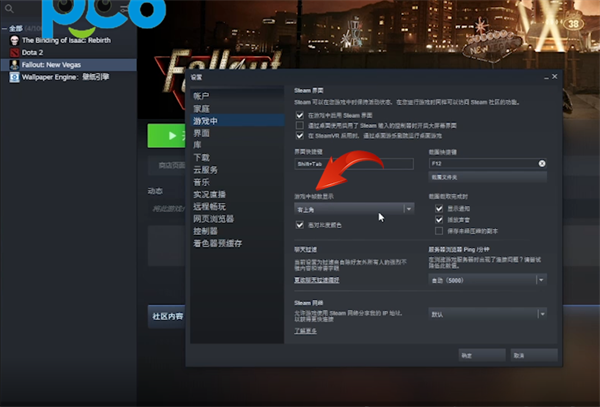Select Dota 2 in the library list
Image resolution: width=600 pixels, height=407 pixels.
pos(33,52)
